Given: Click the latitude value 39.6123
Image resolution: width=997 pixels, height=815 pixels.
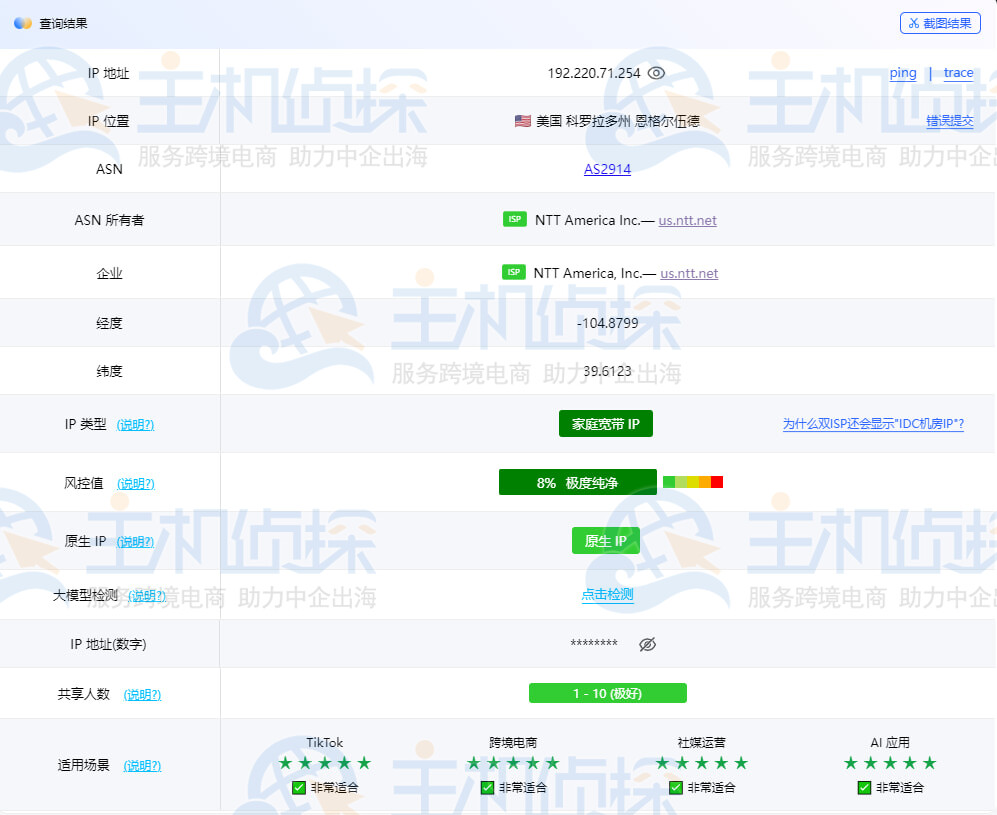Looking at the screenshot, I should pyautogui.click(x=607, y=371).
